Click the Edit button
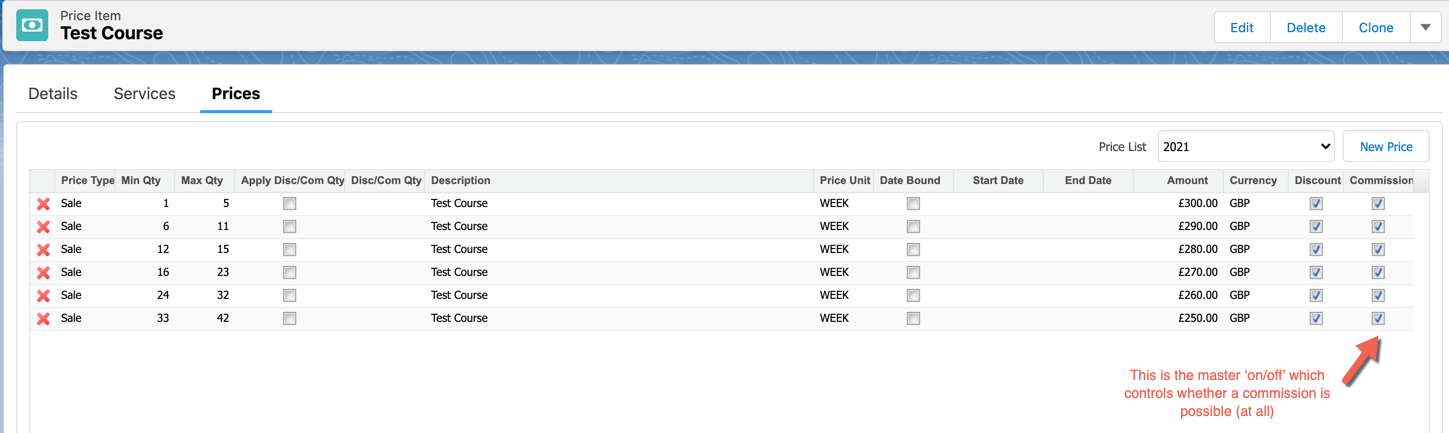The image size is (1449, 433). click(1241, 28)
